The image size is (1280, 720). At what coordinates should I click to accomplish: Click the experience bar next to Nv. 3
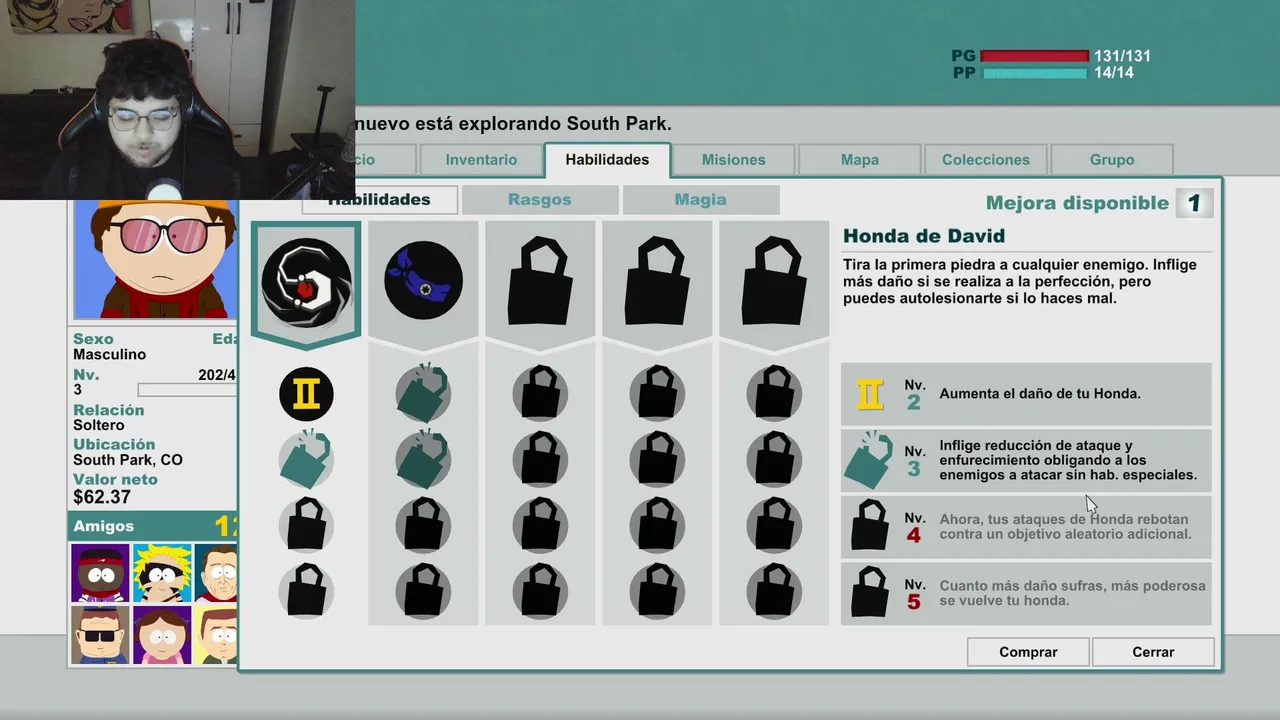187,390
